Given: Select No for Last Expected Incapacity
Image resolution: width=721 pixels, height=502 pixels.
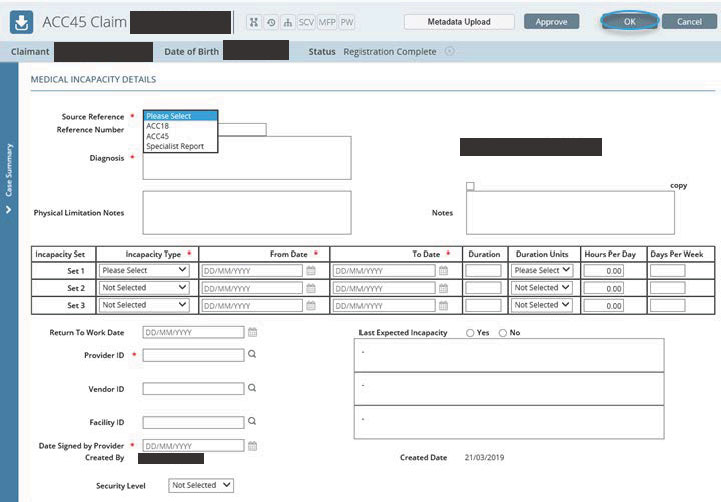Looking at the screenshot, I should tap(502, 333).
